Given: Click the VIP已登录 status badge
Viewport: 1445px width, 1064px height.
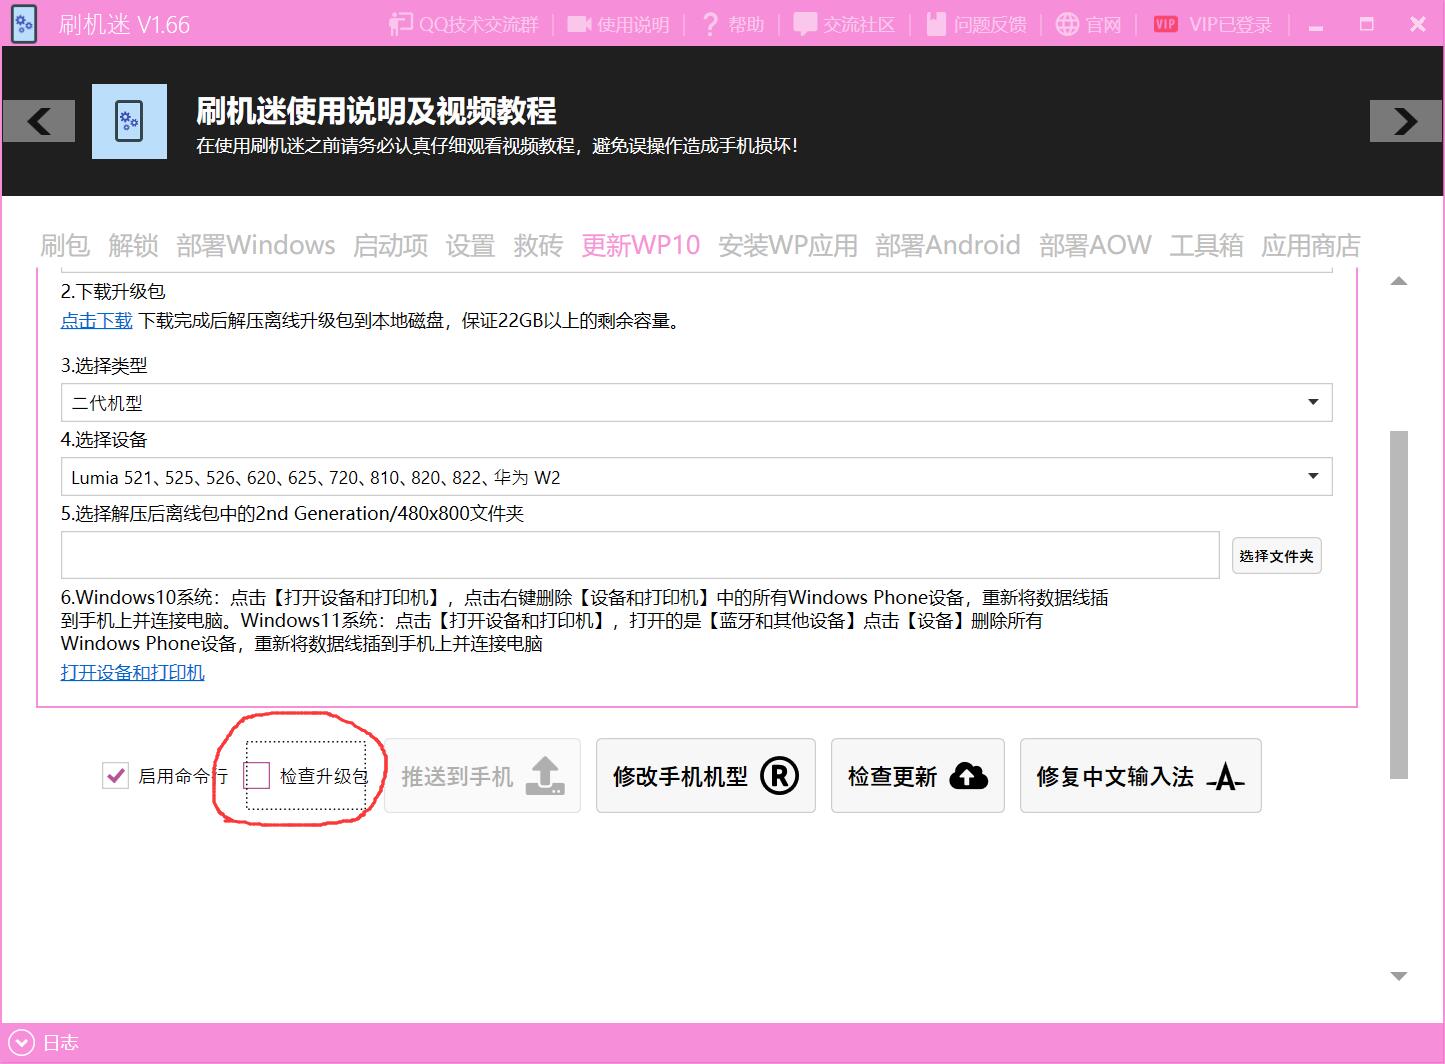Looking at the screenshot, I should point(1212,24).
